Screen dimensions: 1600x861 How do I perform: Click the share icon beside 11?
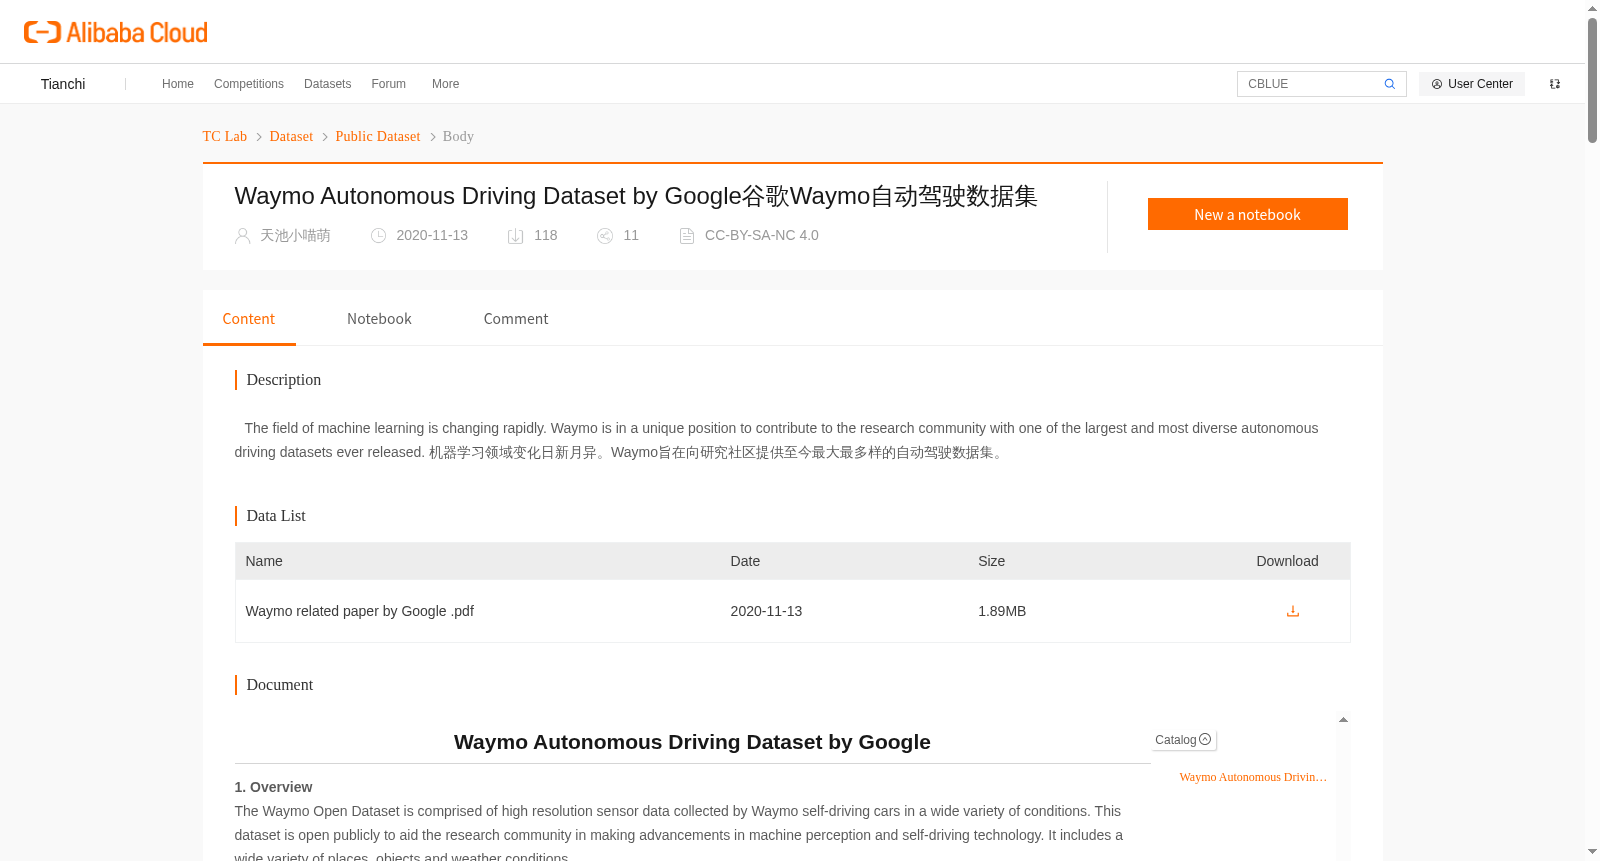coord(605,236)
